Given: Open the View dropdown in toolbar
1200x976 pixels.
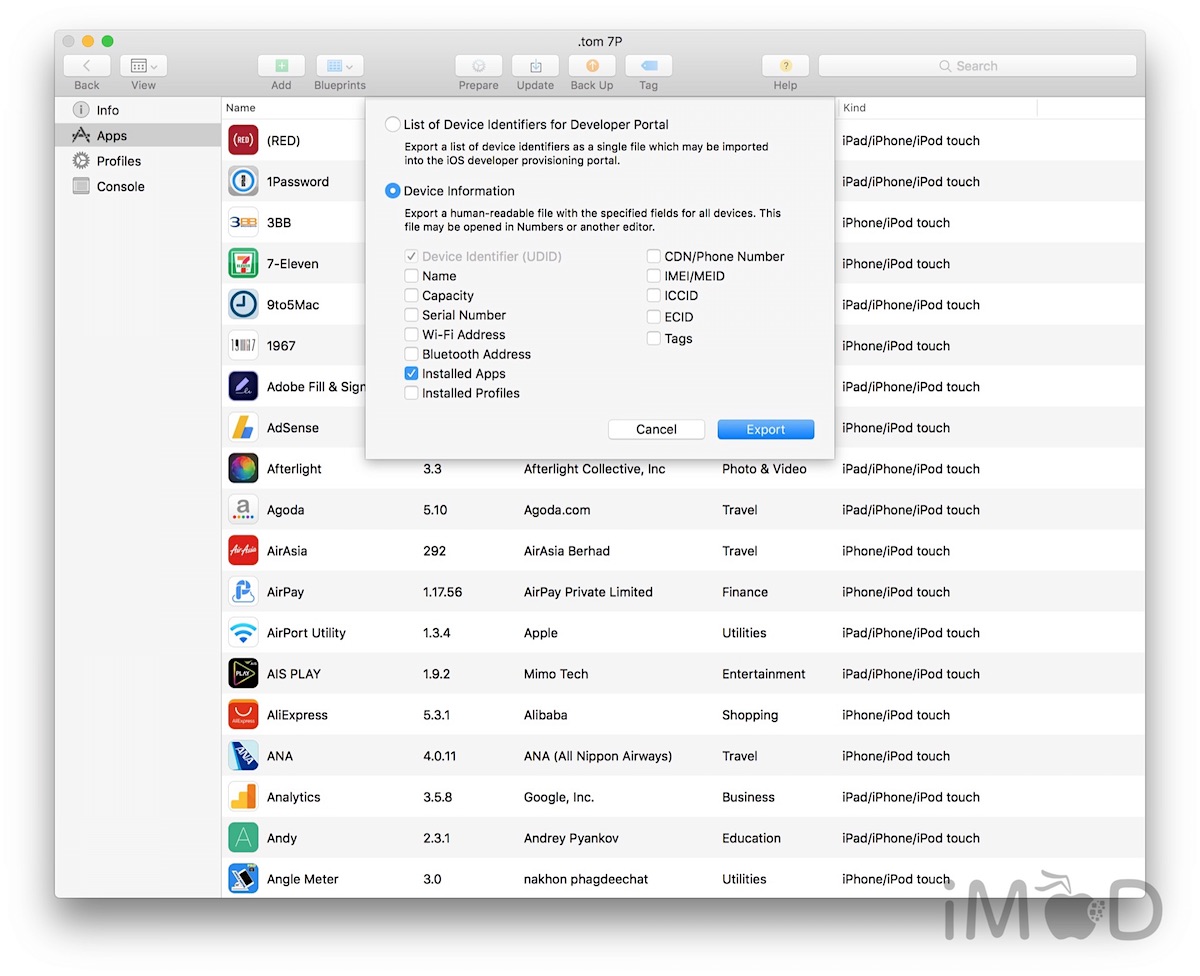Looking at the screenshot, I should [x=143, y=66].
